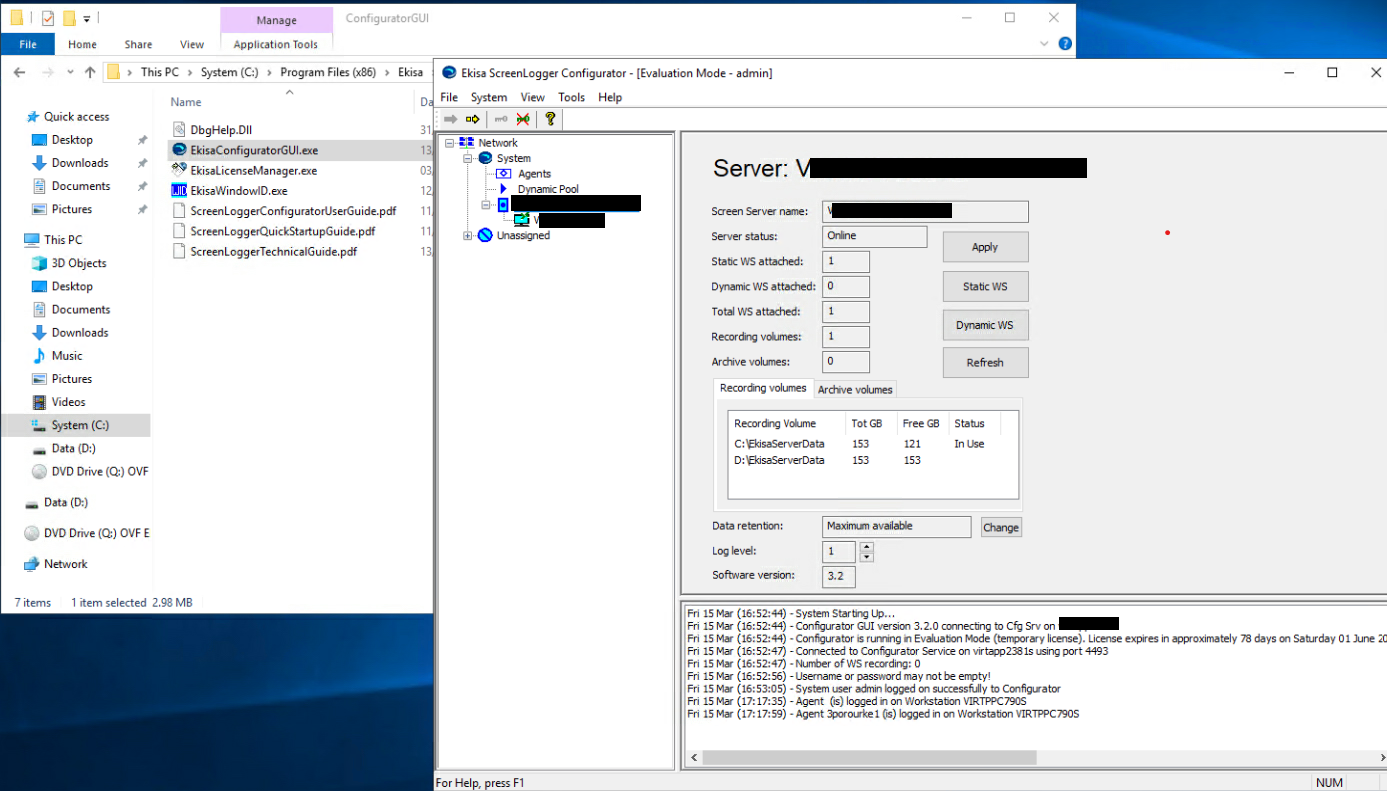Click the grey key icon in Configurator toolbar
Screen dimensions: 1387x791
coord(500,119)
